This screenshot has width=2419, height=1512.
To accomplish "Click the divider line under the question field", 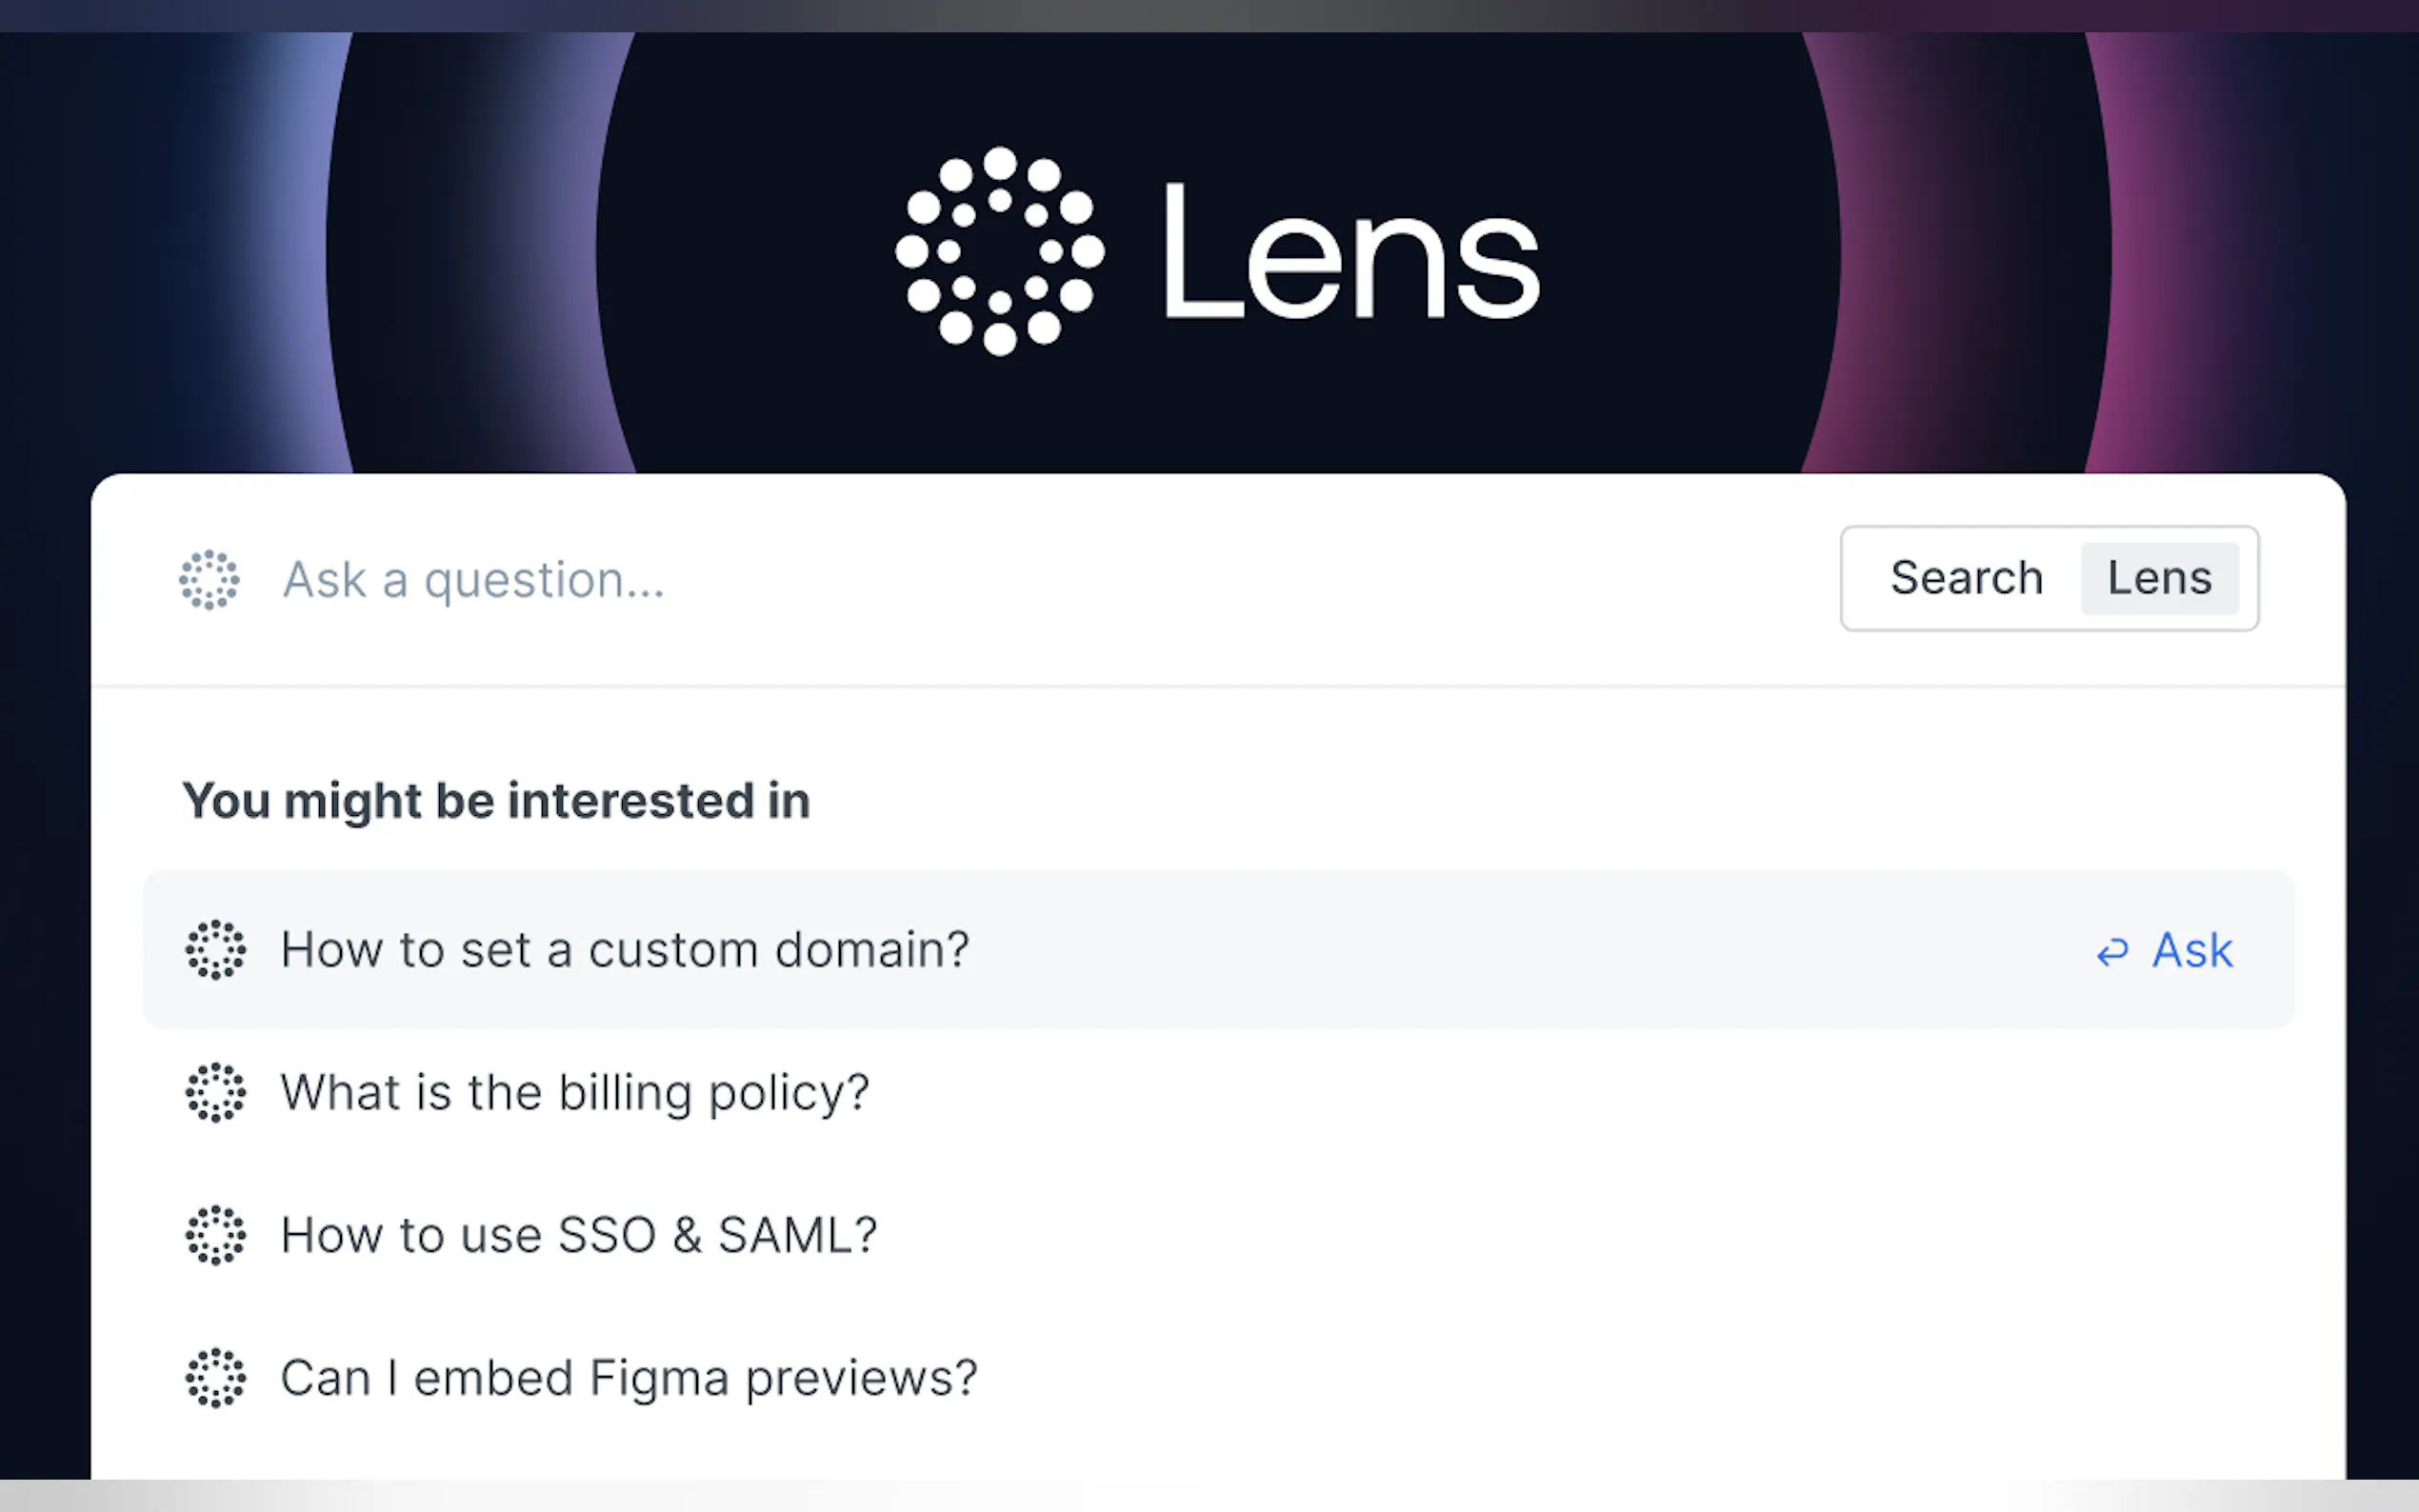I will click(x=1218, y=687).
